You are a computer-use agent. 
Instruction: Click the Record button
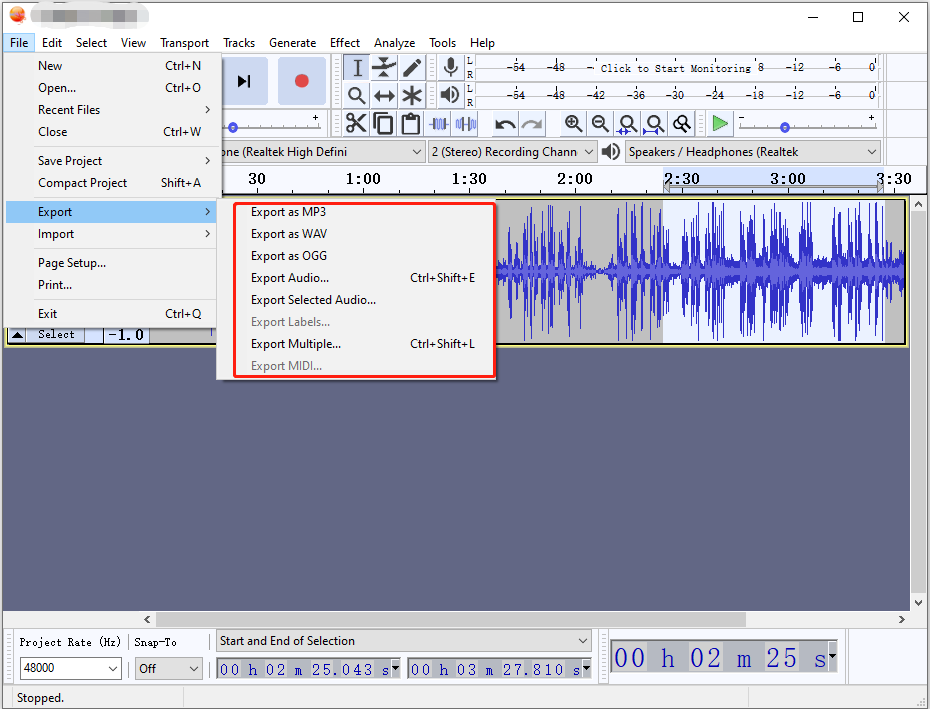point(301,81)
